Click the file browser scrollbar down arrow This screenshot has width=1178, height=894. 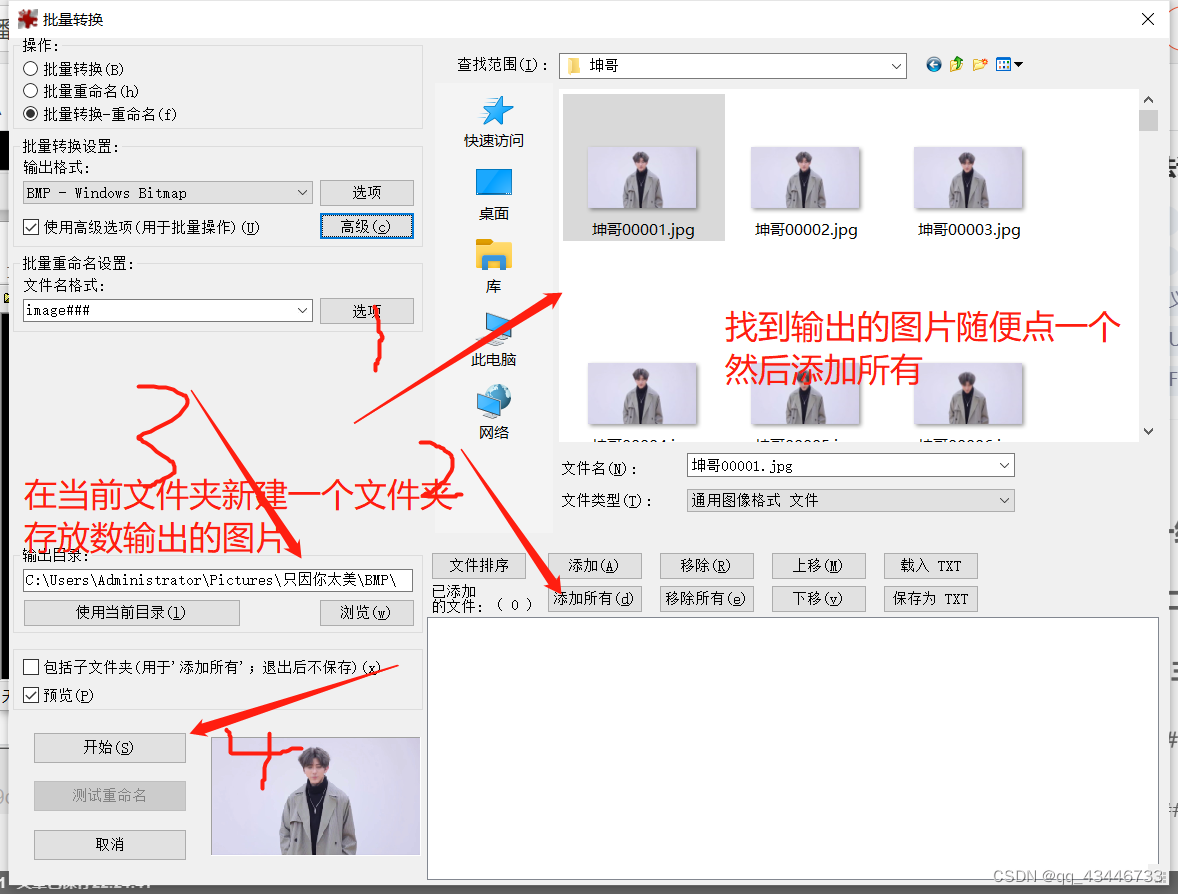pyautogui.click(x=1148, y=431)
